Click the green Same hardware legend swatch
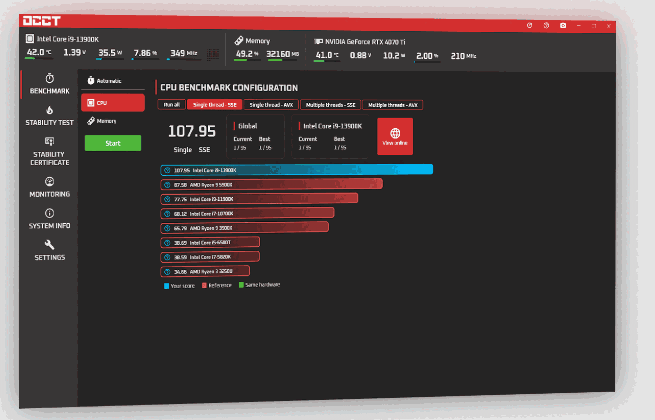 tap(241, 285)
